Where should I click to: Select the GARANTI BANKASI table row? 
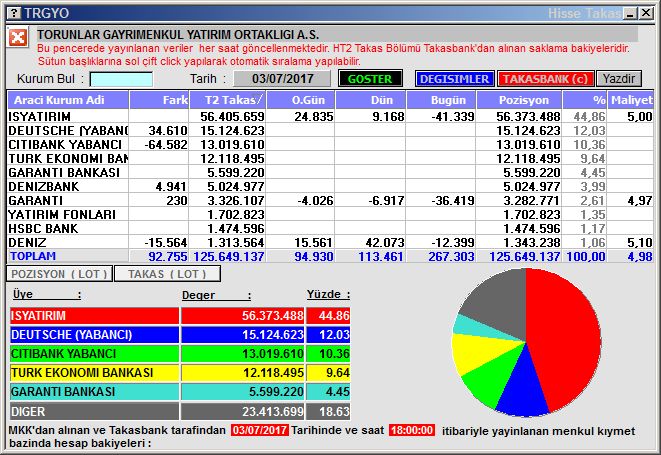[x=330, y=172]
